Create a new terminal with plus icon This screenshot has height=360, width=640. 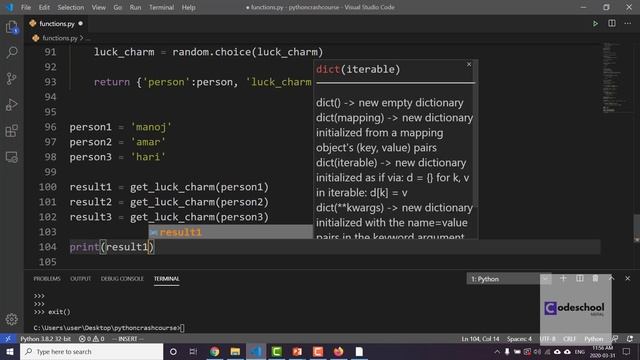[x=563, y=278]
